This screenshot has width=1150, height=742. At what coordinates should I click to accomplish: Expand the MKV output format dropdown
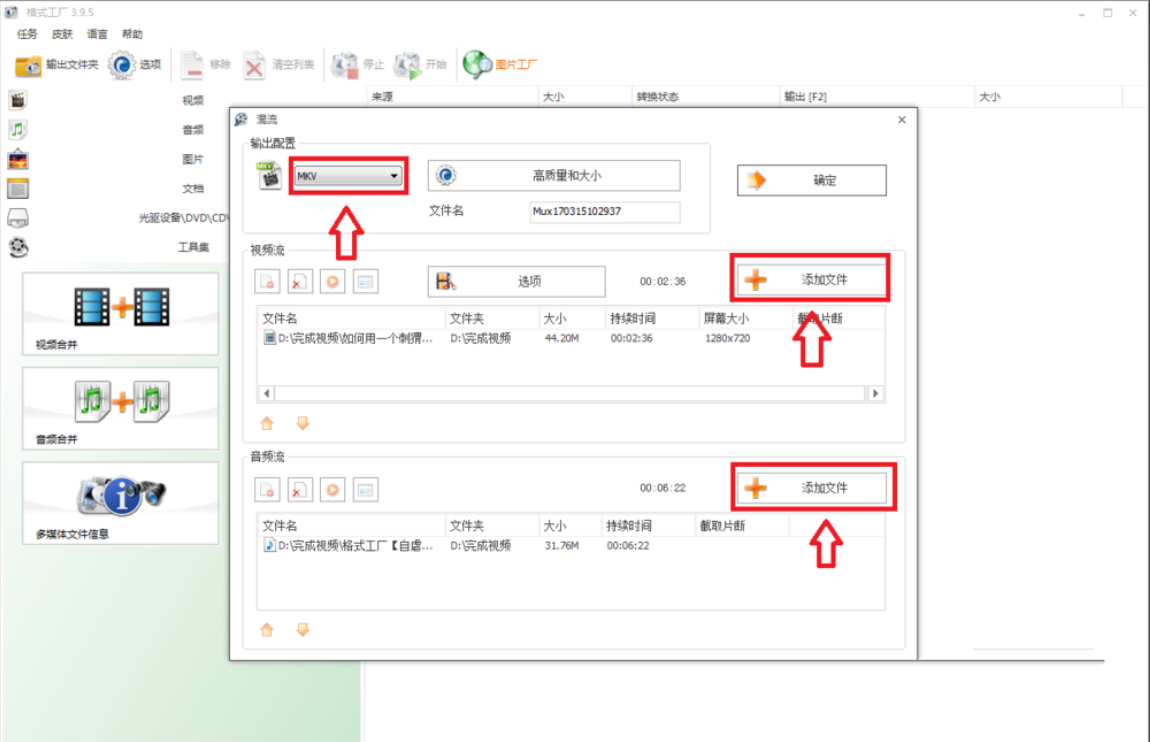(348, 176)
